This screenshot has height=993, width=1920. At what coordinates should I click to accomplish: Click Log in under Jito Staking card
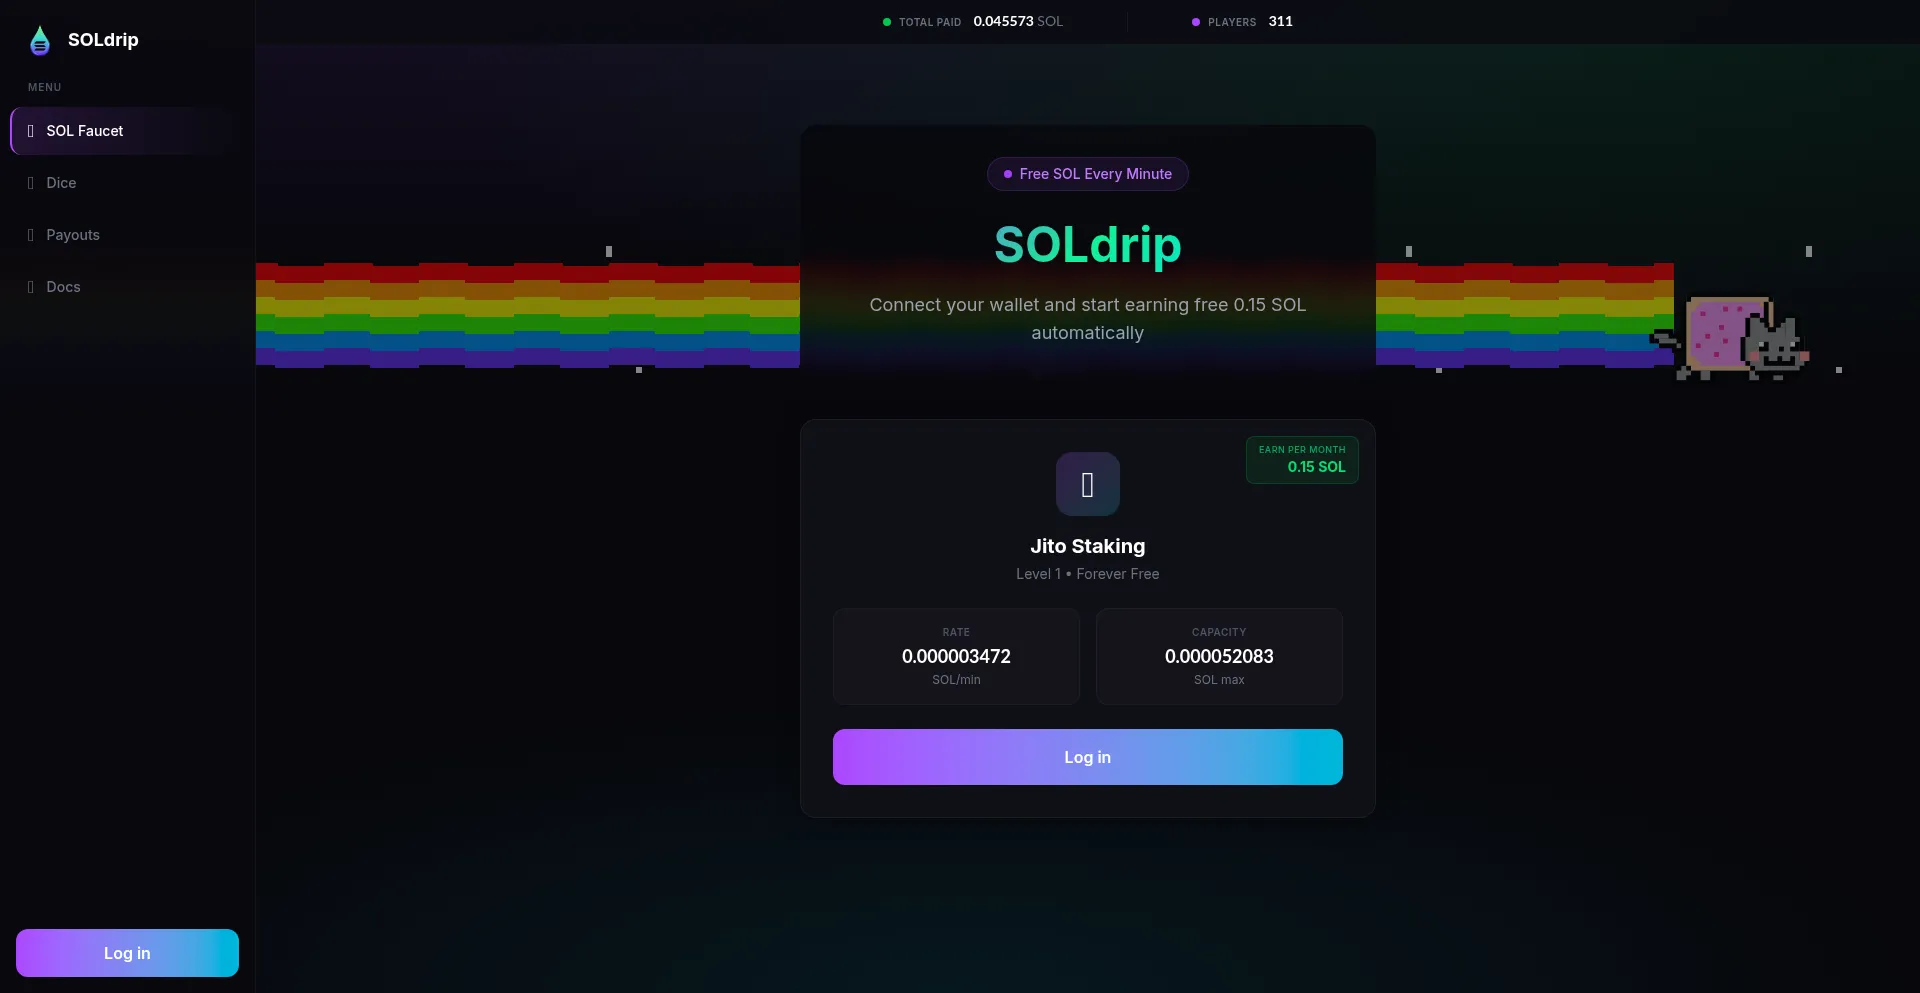1087,757
